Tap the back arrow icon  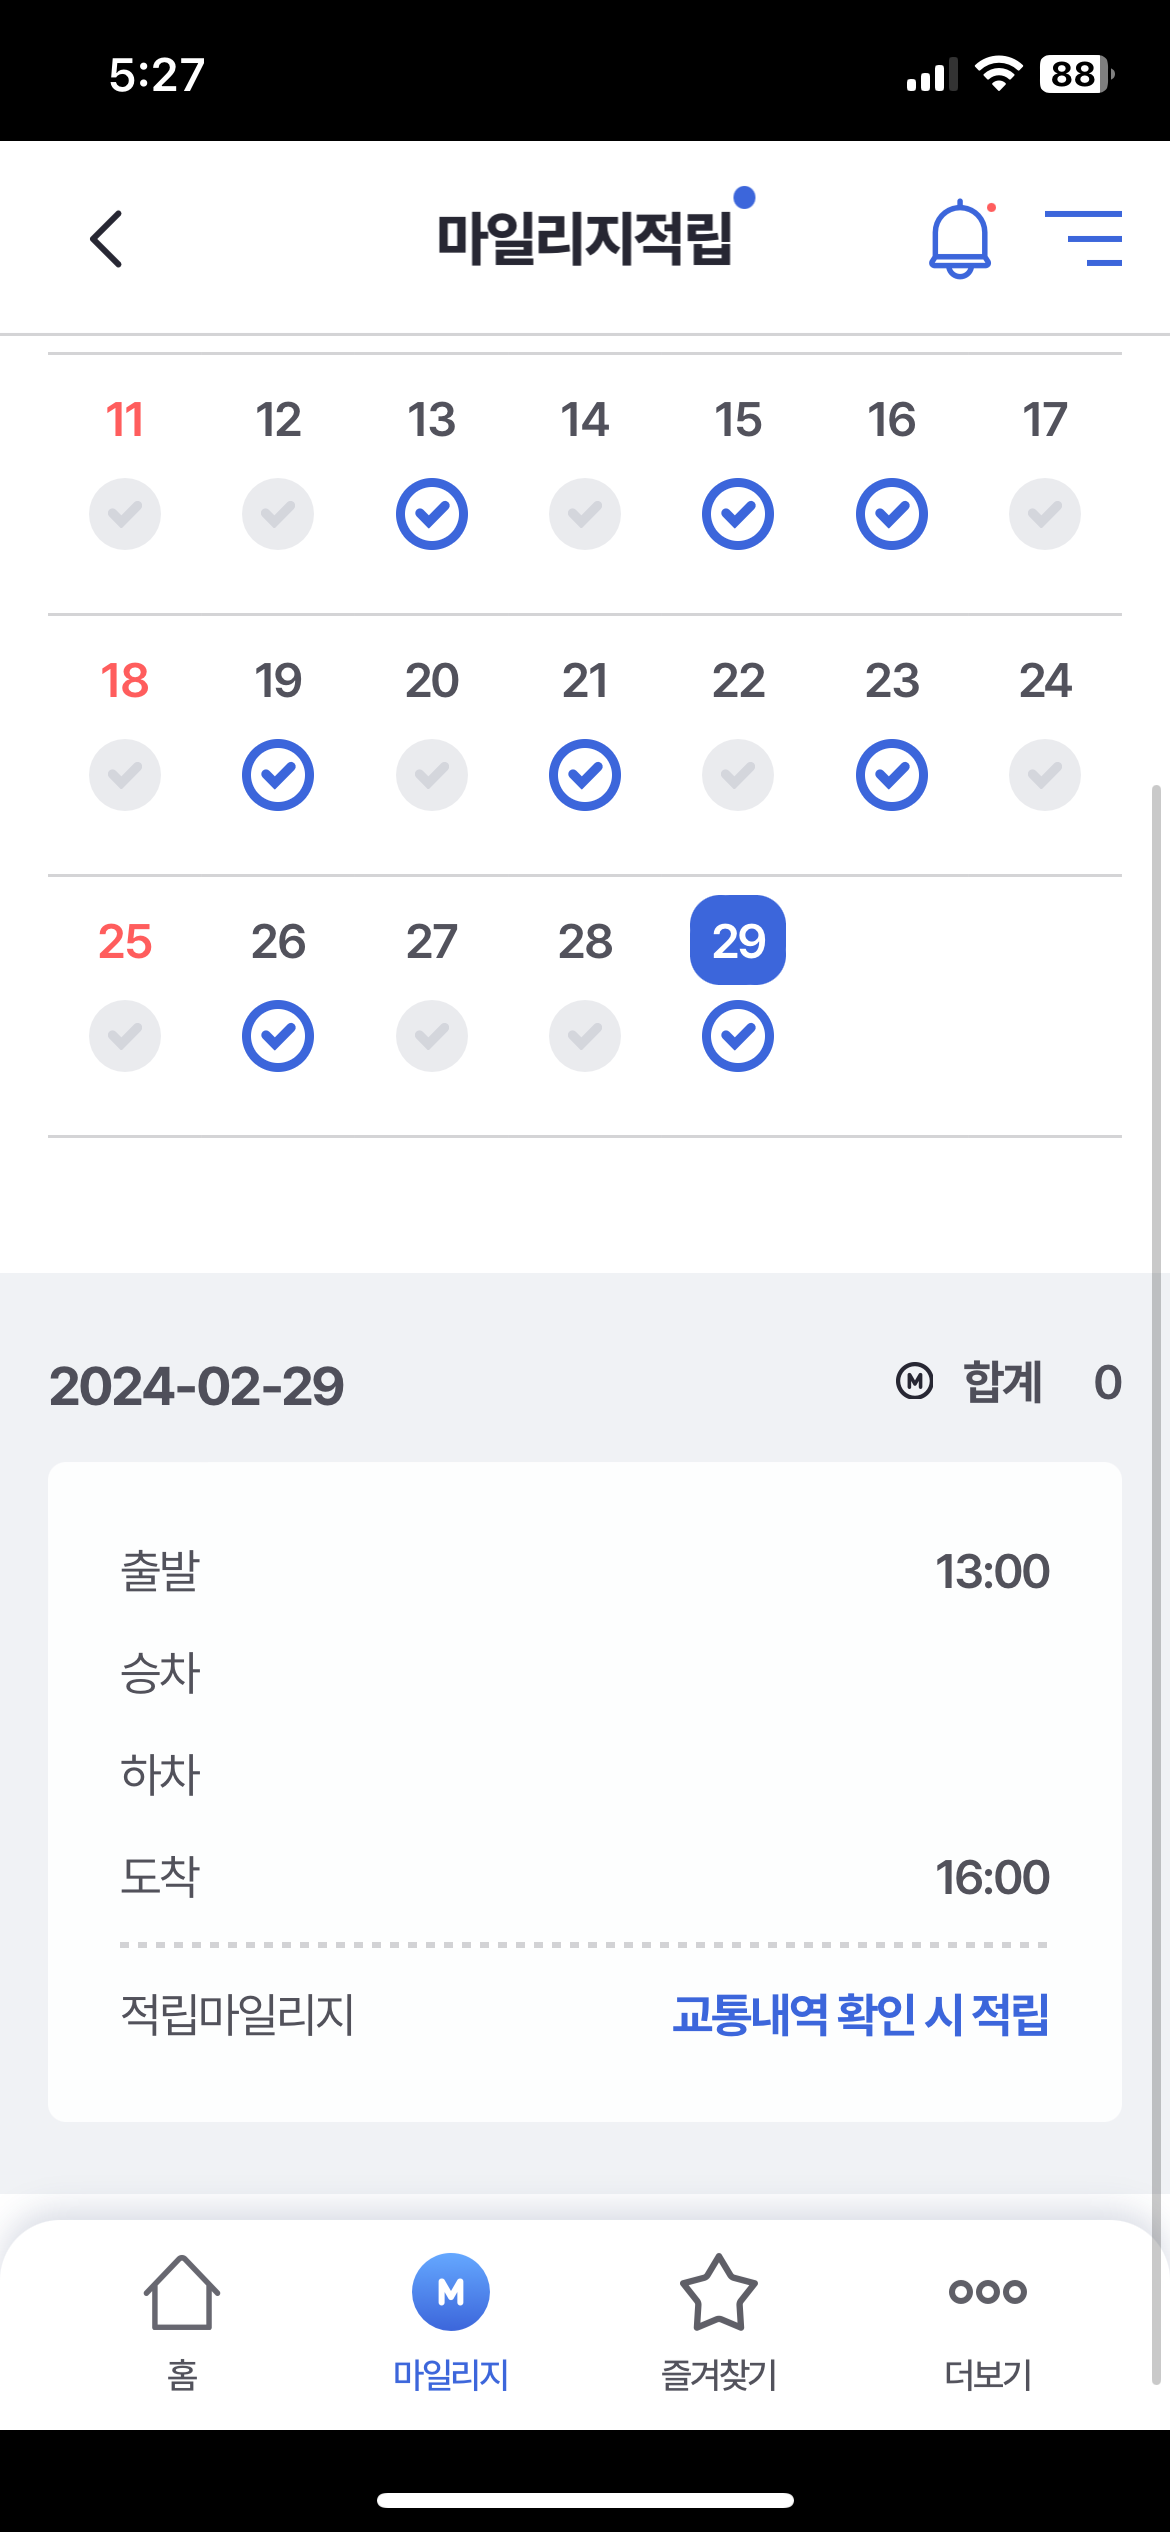coord(106,239)
